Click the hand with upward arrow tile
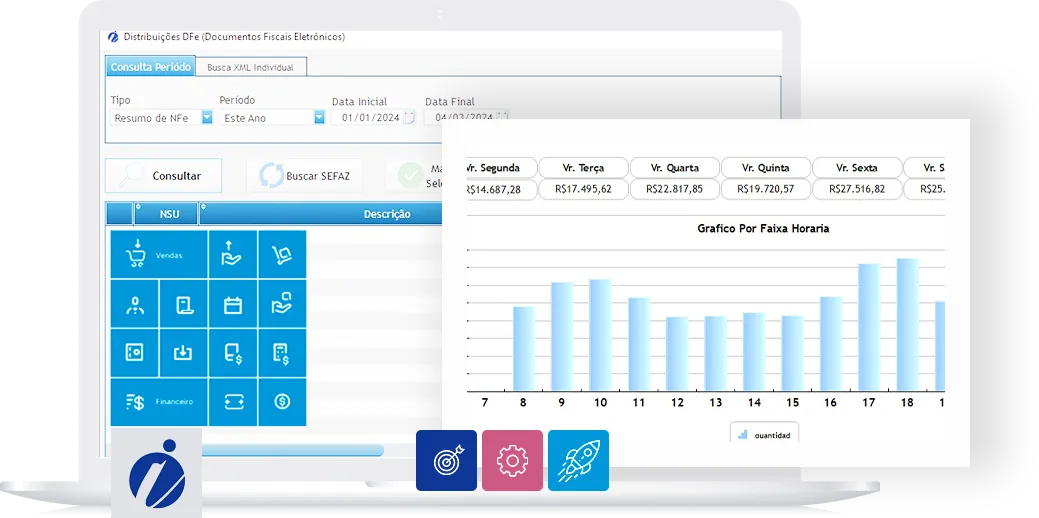Viewport: 1039px width, 518px height. coord(233,254)
